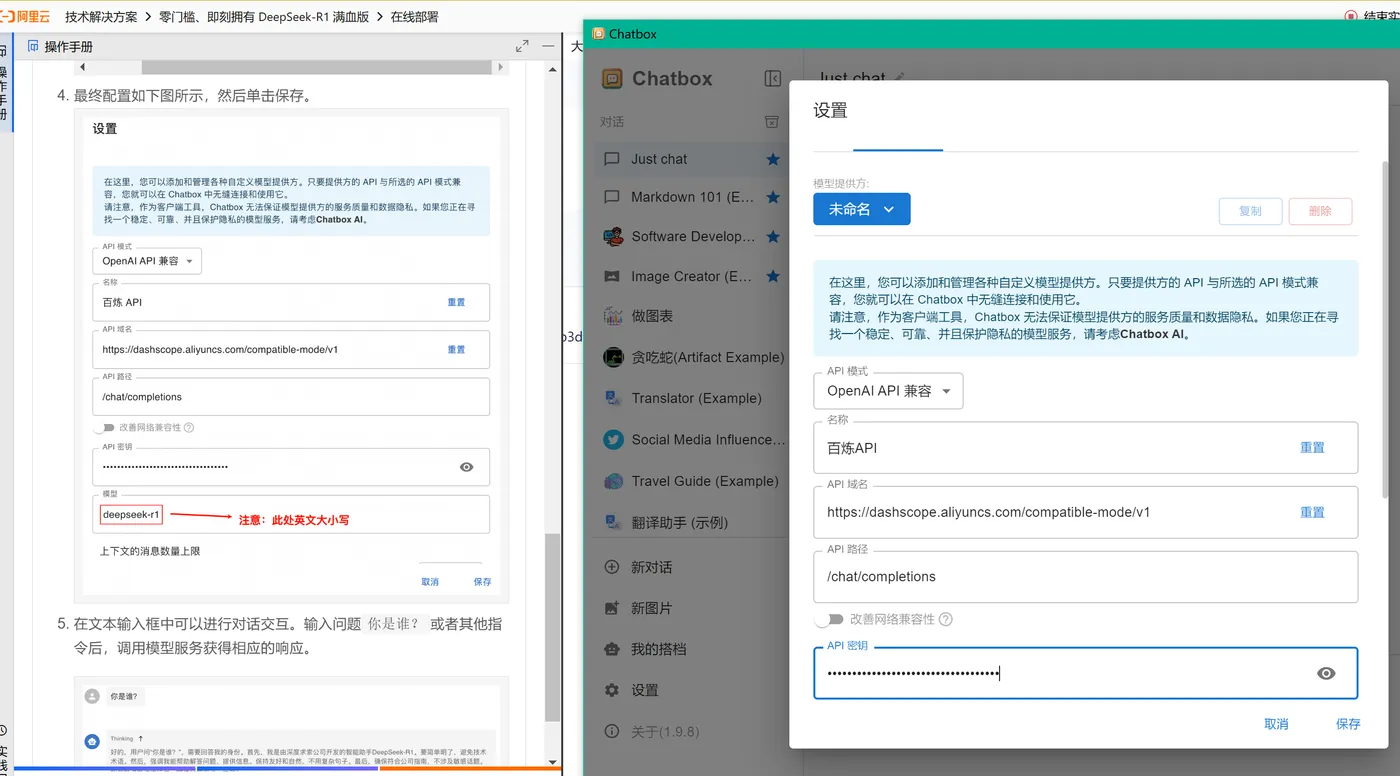
Task: Click the left arrow of the manual's horizontal scrollbar
Action: [x=82, y=67]
